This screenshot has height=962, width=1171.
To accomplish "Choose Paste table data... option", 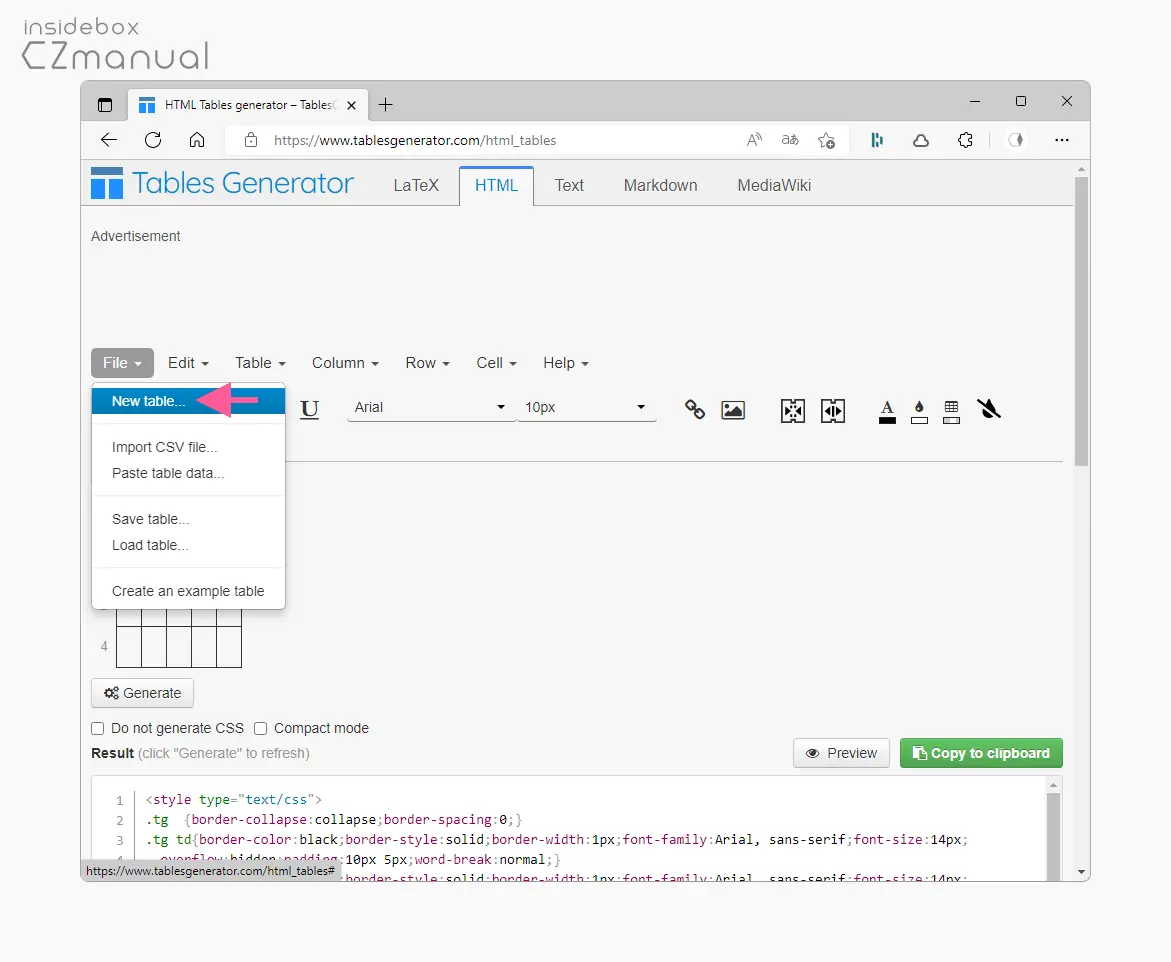I will [x=188, y=474].
